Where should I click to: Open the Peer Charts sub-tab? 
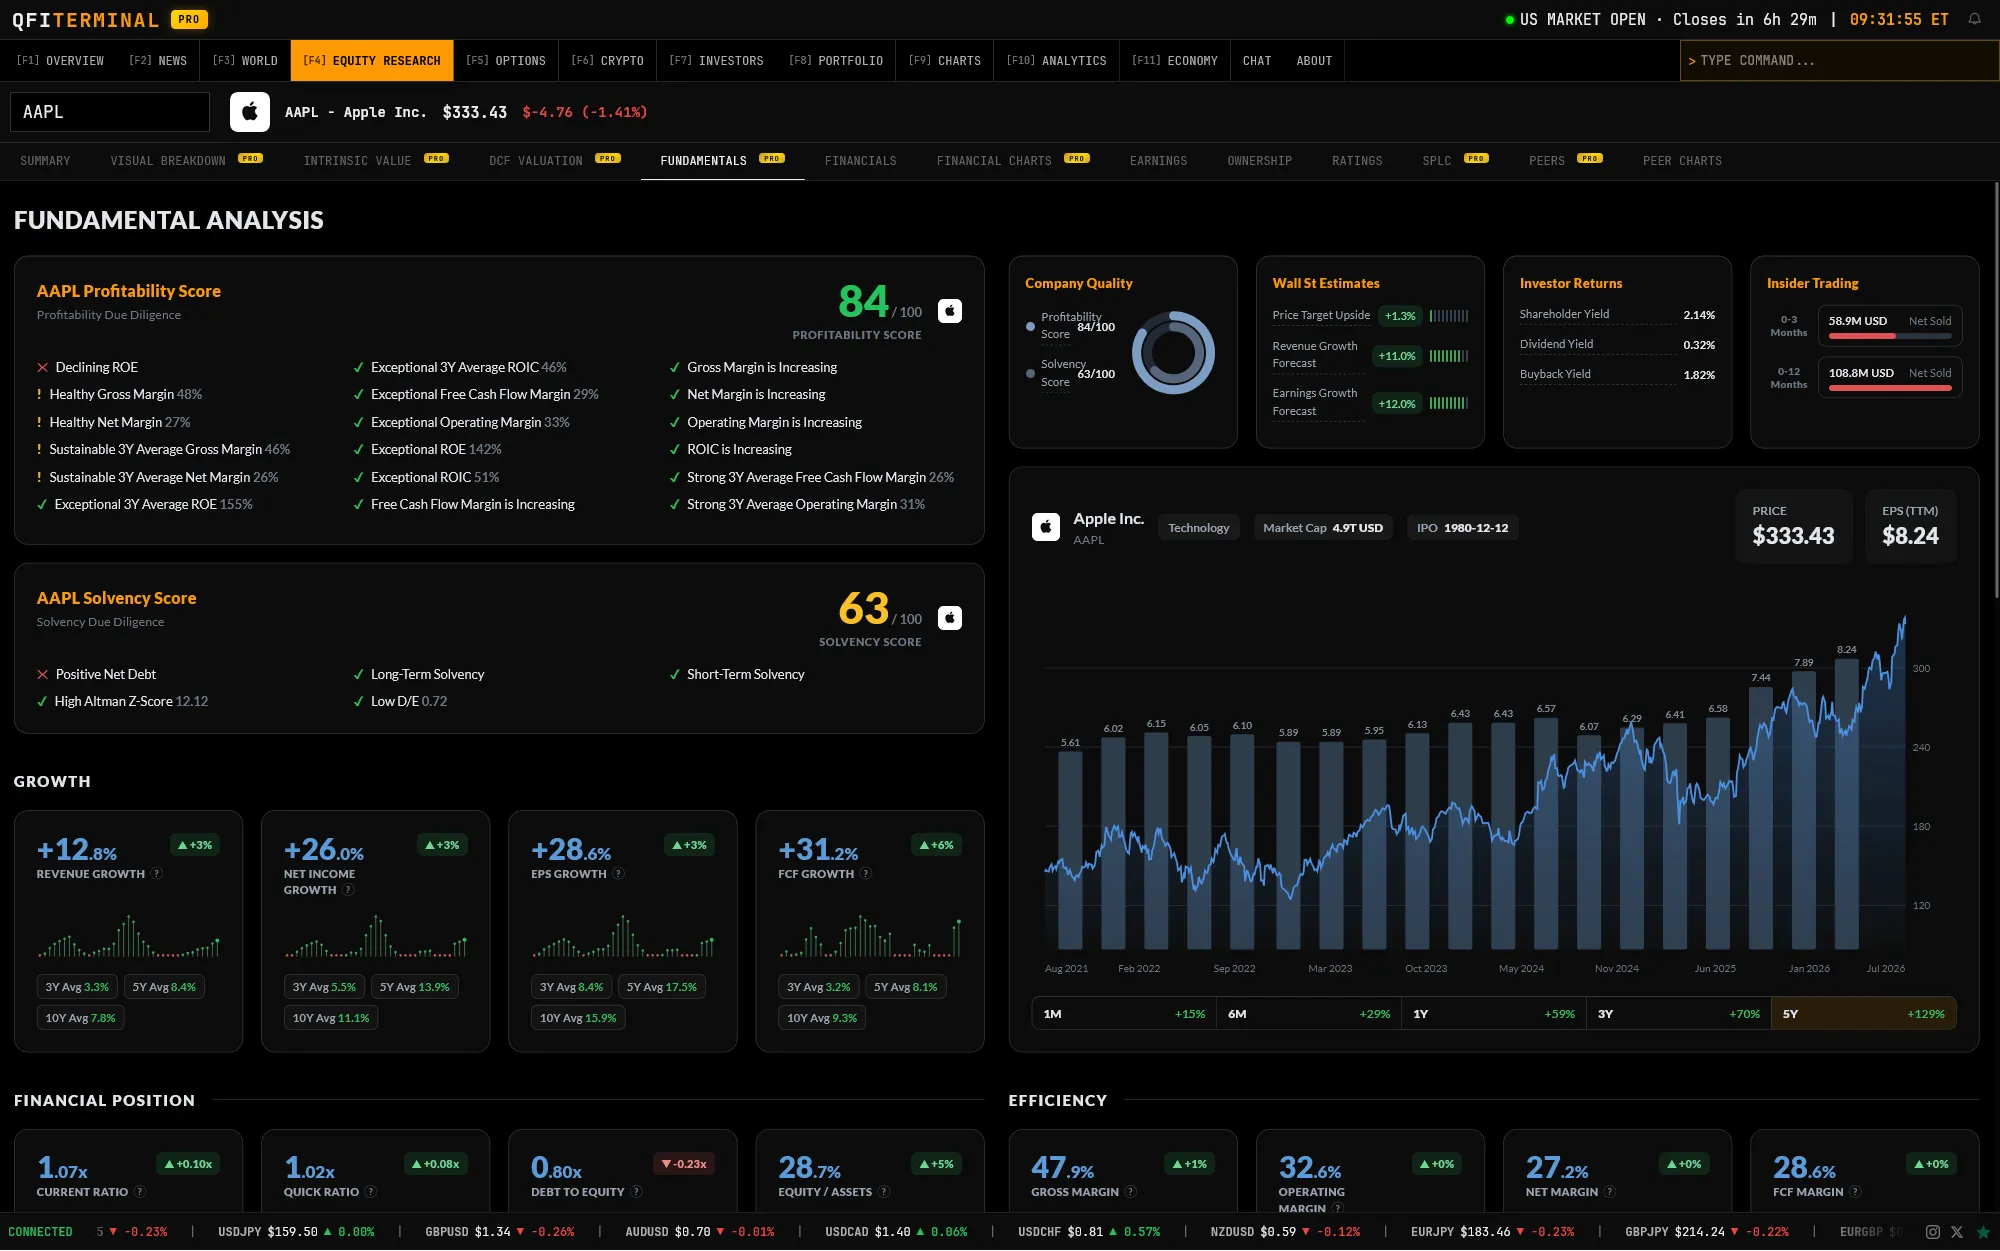[1682, 161]
